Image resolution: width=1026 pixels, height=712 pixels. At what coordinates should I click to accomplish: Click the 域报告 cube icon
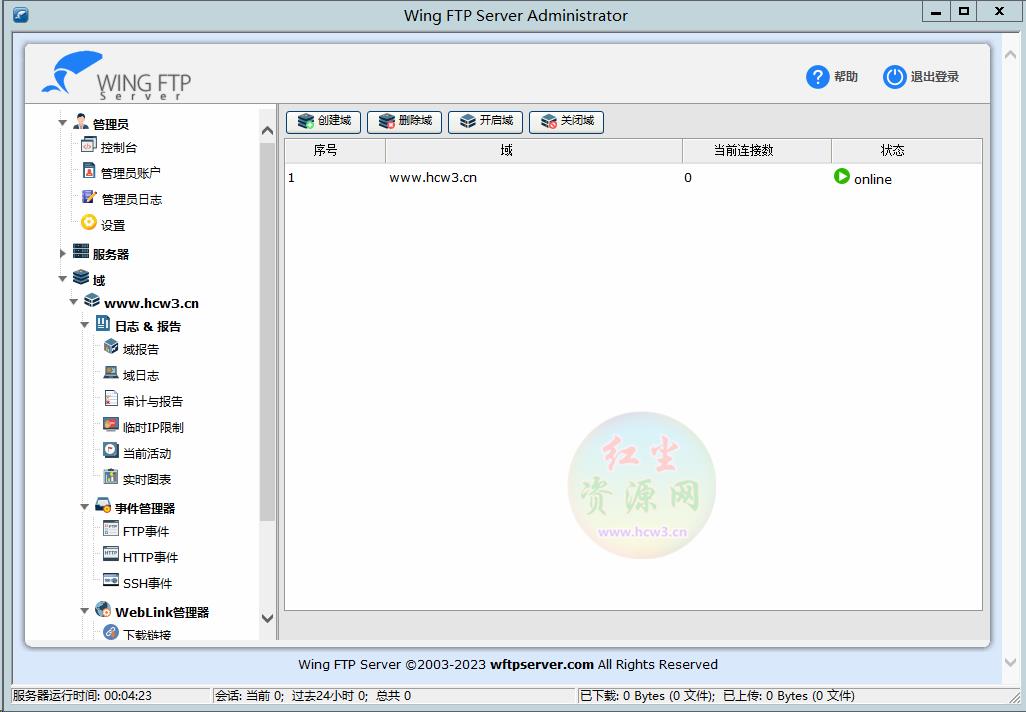click(111, 347)
